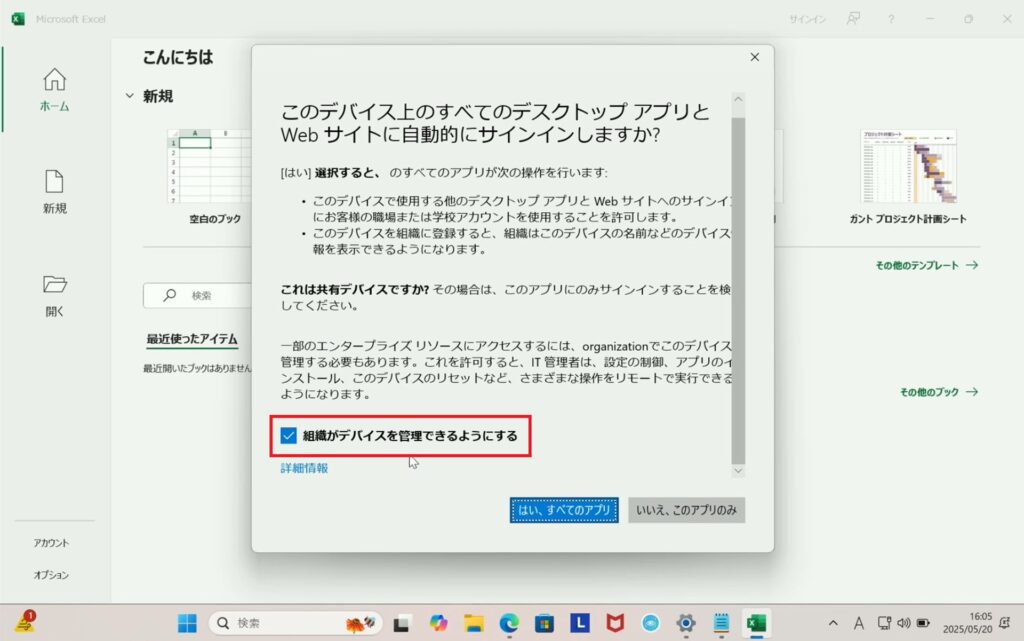Open the blue L app on taskbar
Viewport: 1024px width, 641px height.
[579, 623]
